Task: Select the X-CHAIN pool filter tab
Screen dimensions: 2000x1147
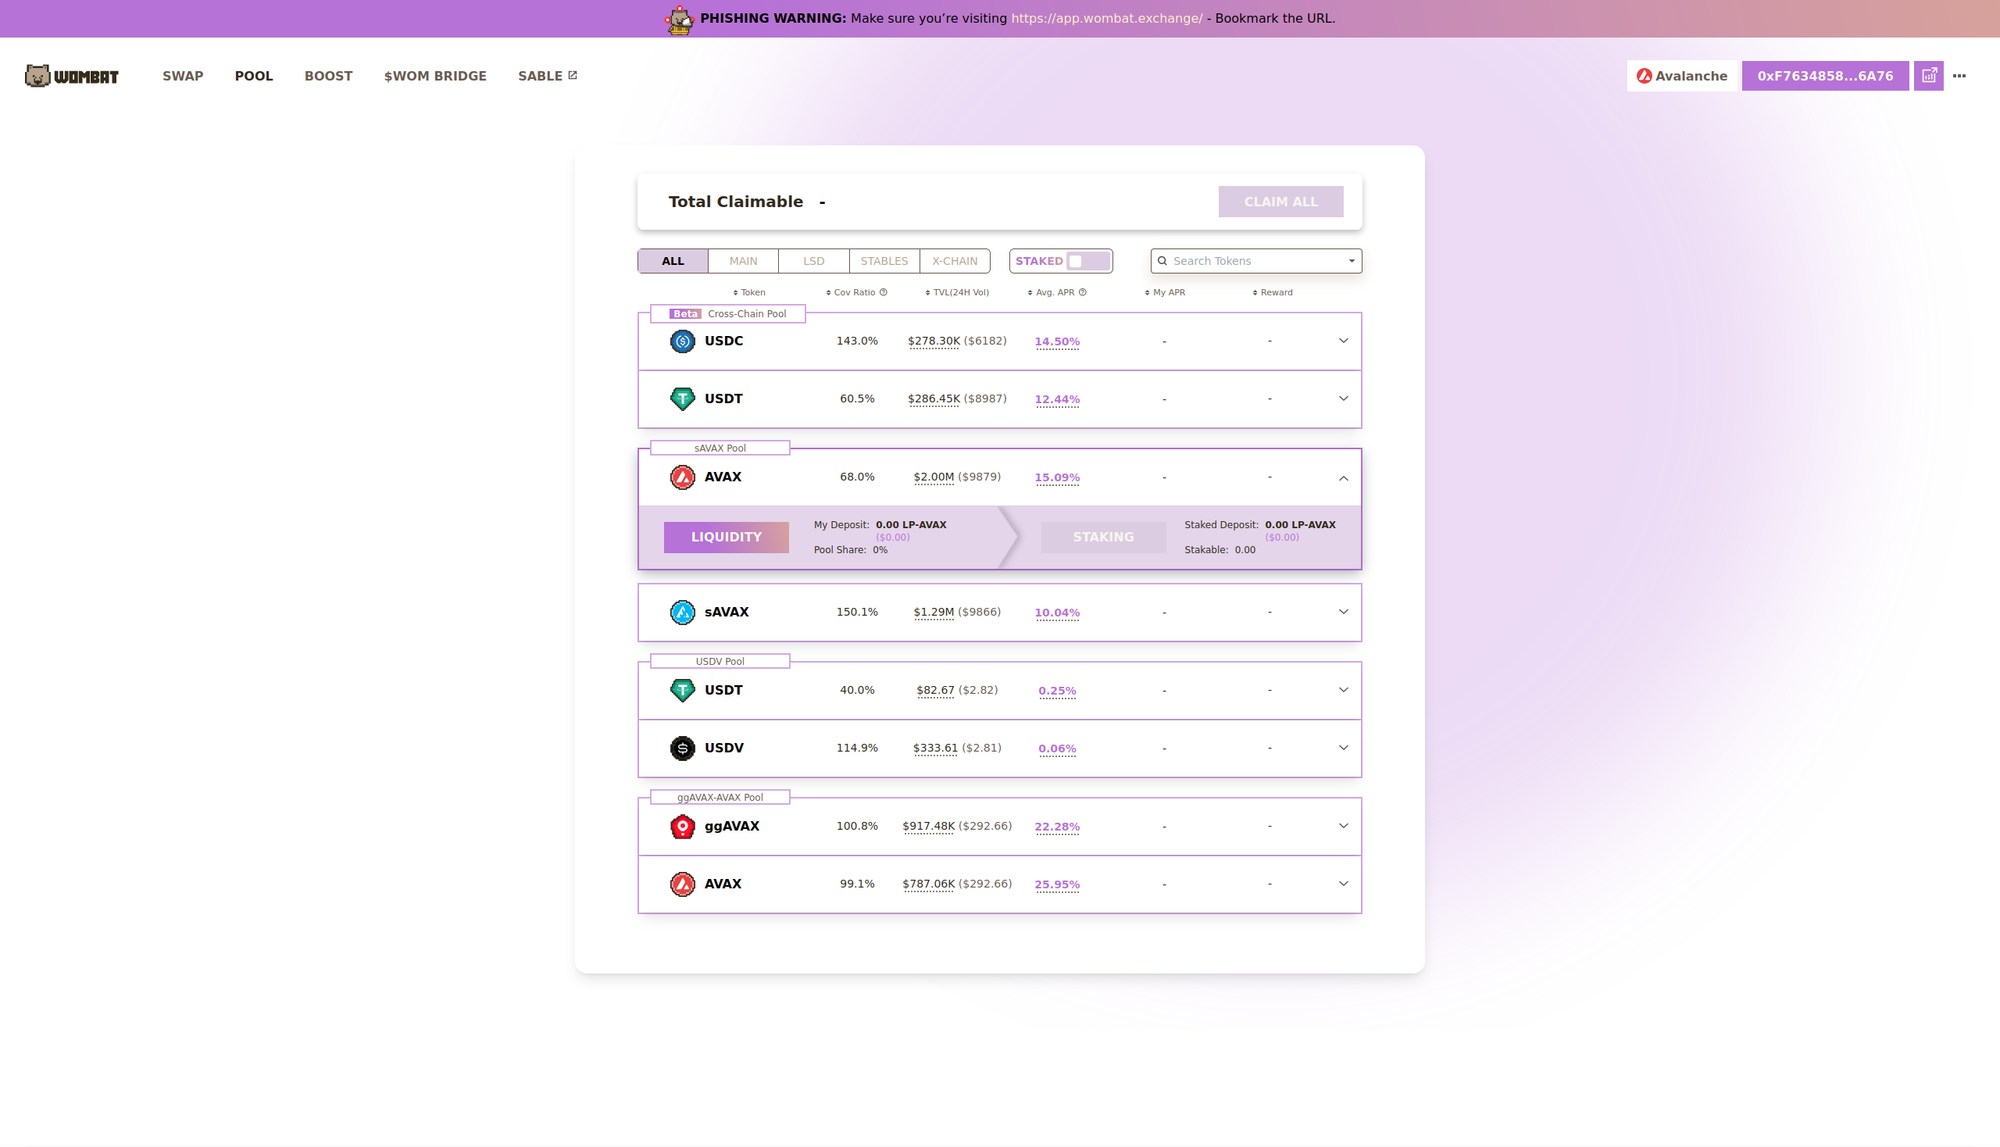Action: tap(955, 261)
